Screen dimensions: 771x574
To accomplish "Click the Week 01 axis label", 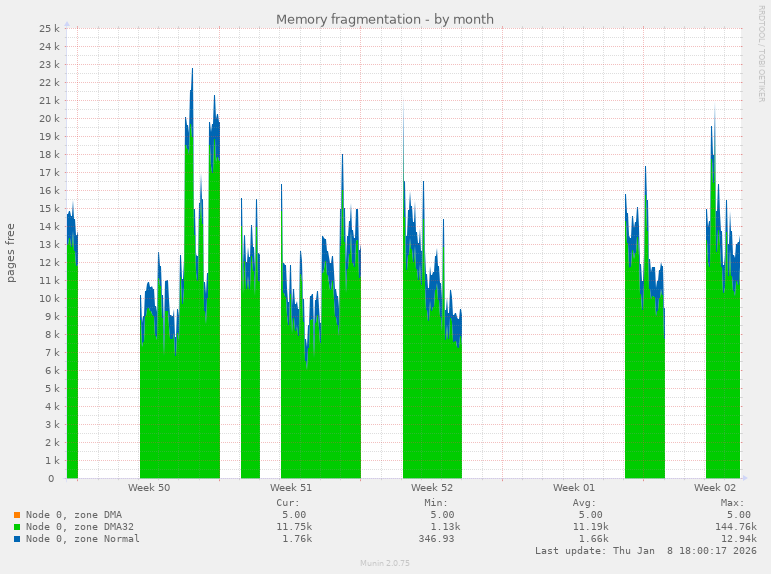I will point(573,487).
